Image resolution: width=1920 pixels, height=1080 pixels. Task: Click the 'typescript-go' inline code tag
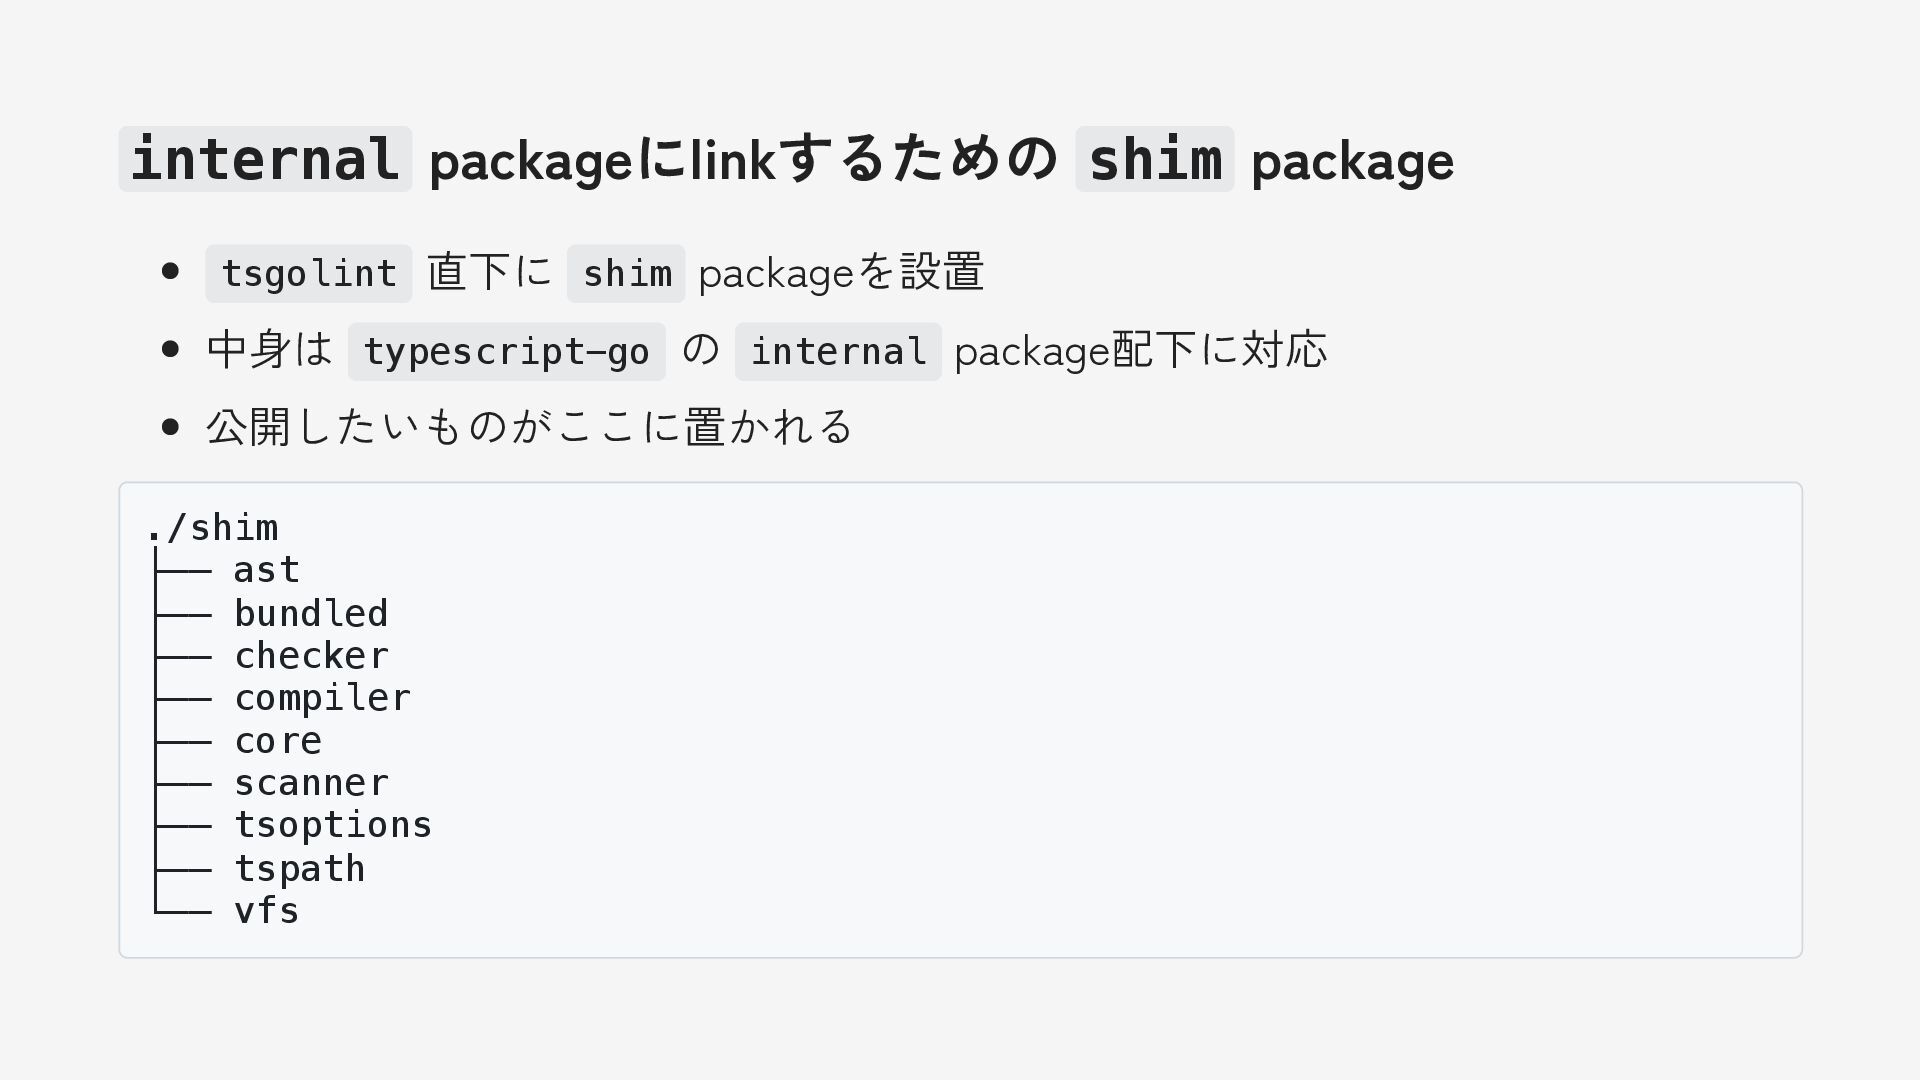[x=506, y=351]
